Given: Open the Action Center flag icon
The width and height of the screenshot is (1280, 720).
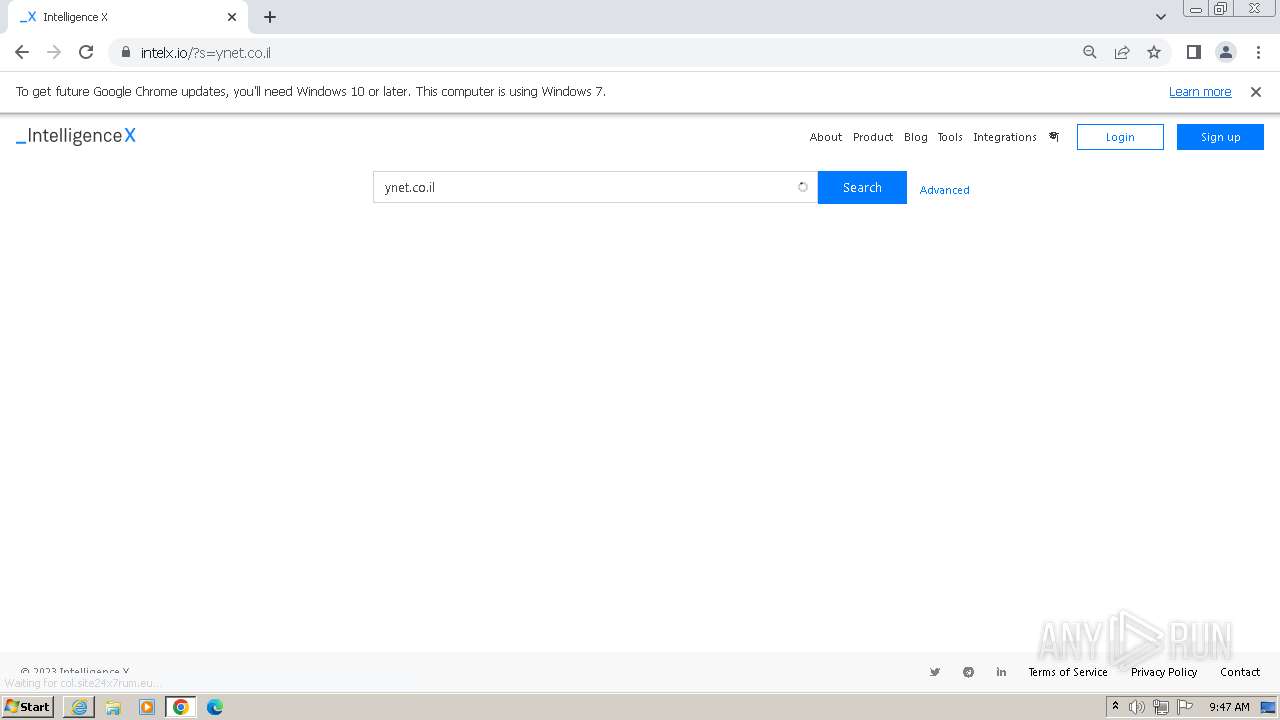Looking at the screenshot, I should pyautogui.click(x=1185, y=707).
